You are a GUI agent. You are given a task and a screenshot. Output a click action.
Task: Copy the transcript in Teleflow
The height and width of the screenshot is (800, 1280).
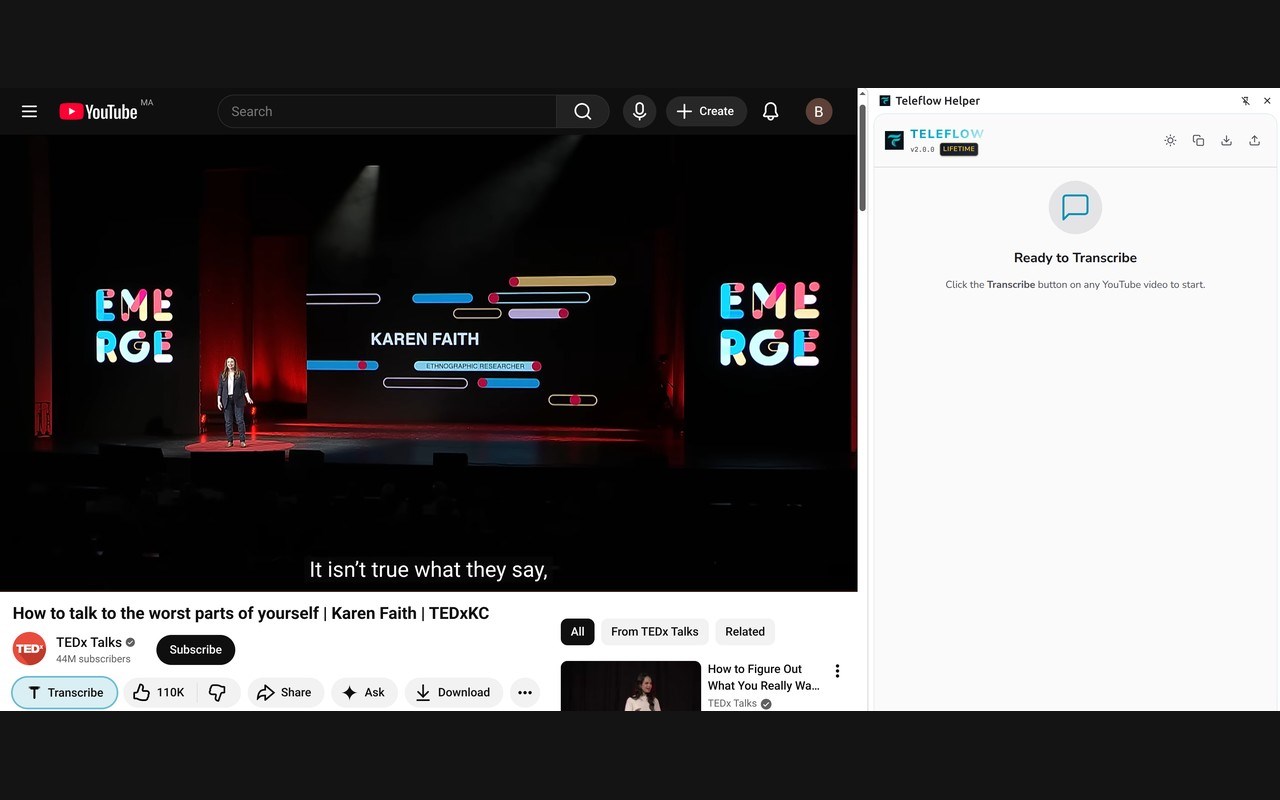pos(1198,141)
